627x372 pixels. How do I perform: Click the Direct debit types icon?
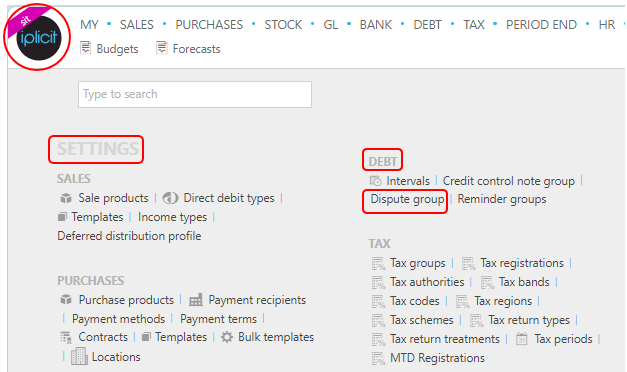[x=170, y=198]
